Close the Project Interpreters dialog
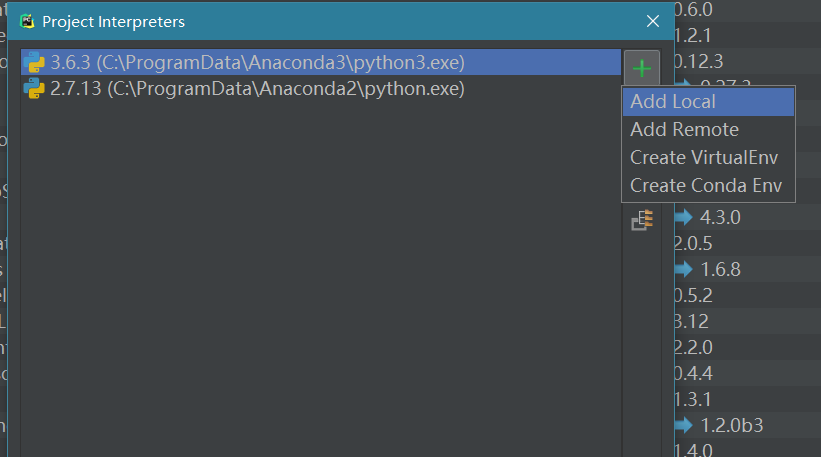The width and height of the screenshot is (821, 457). click(653, 21)
